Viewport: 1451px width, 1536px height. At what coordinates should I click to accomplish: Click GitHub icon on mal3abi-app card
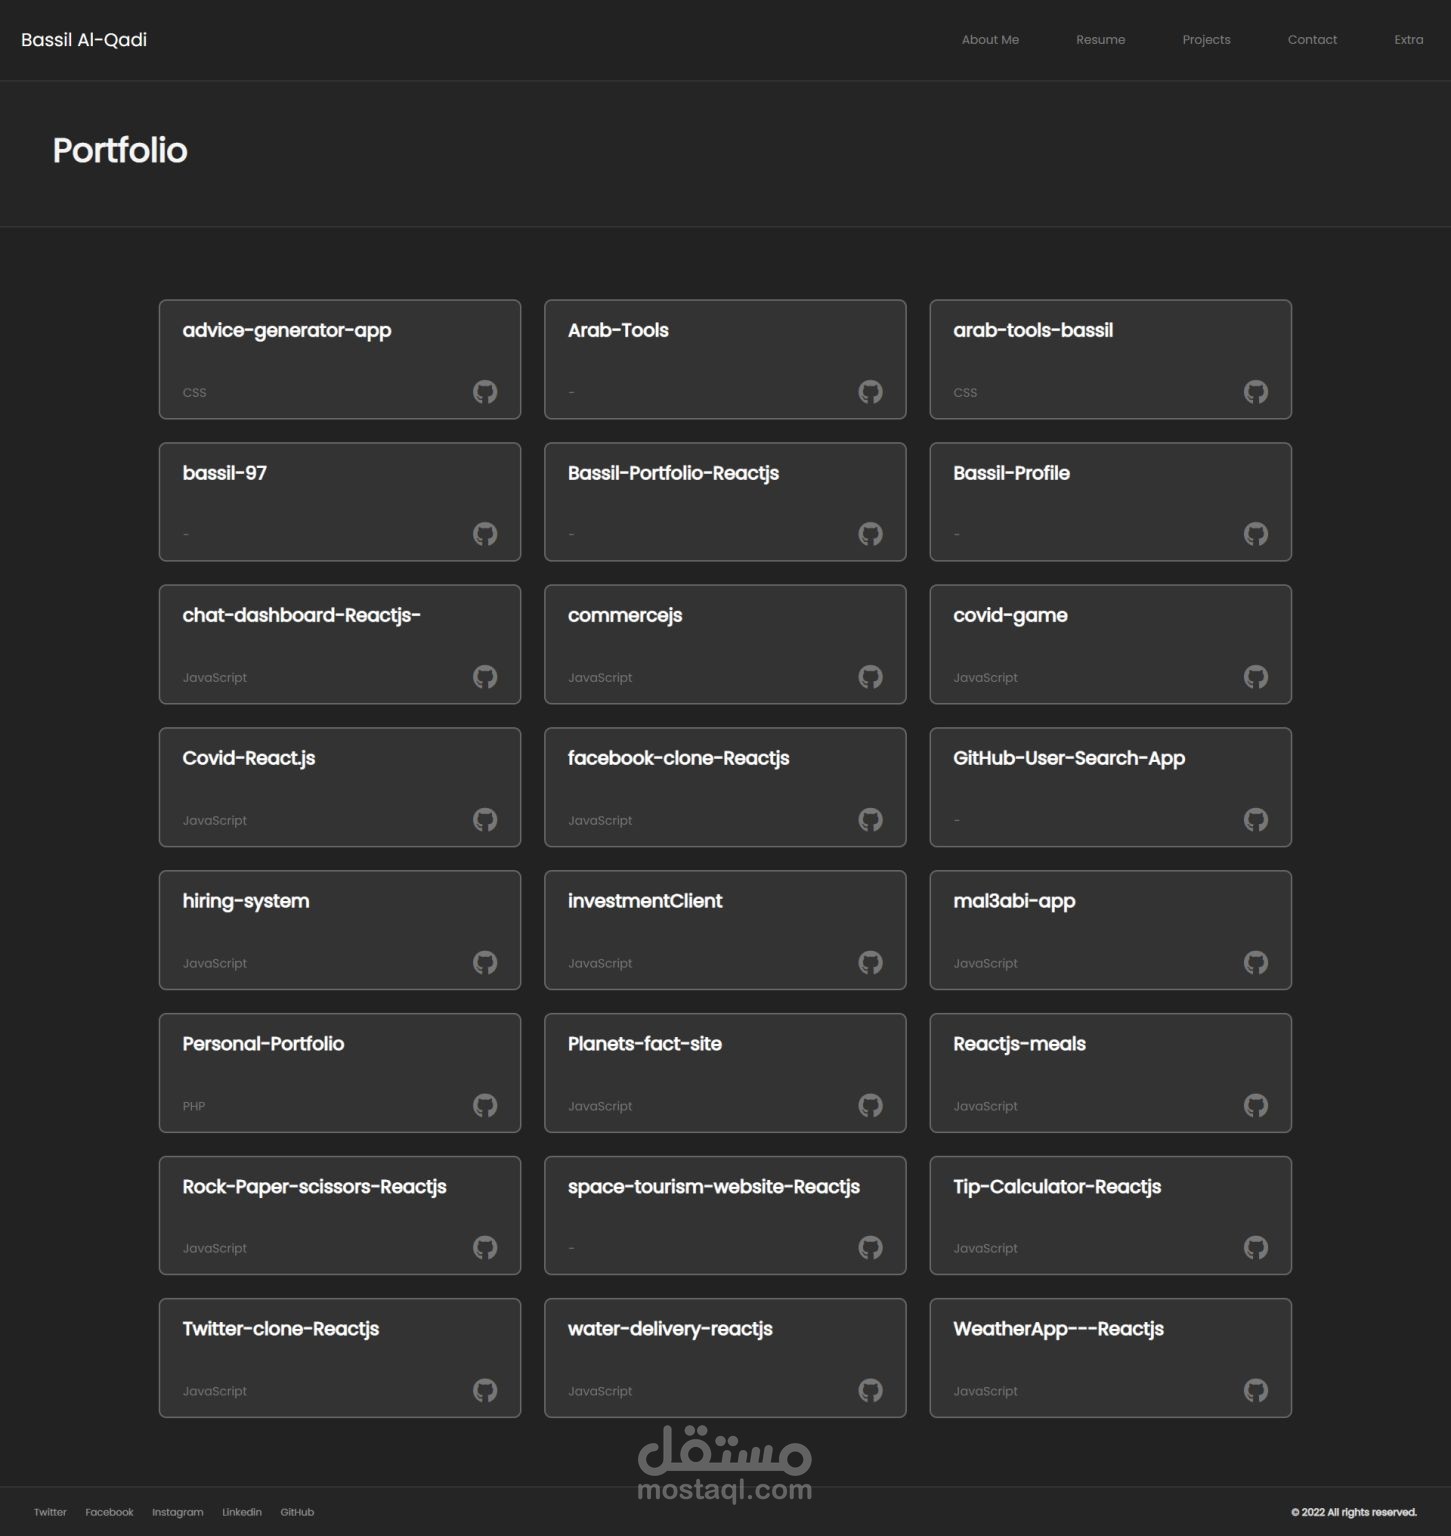tap(1256, 963)
